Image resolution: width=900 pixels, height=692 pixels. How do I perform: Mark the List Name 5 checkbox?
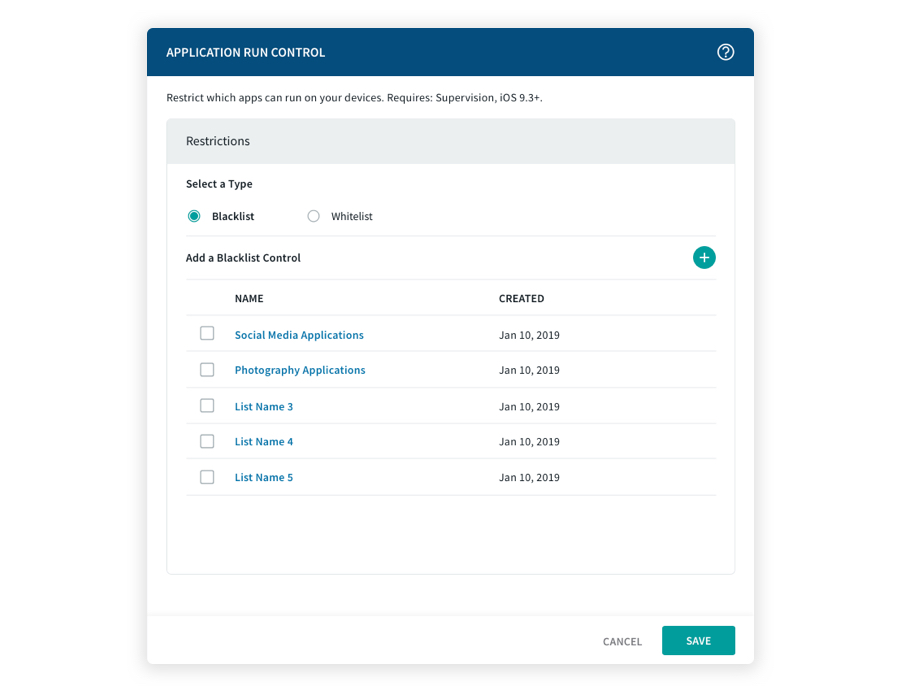click(x=207, y=477)
